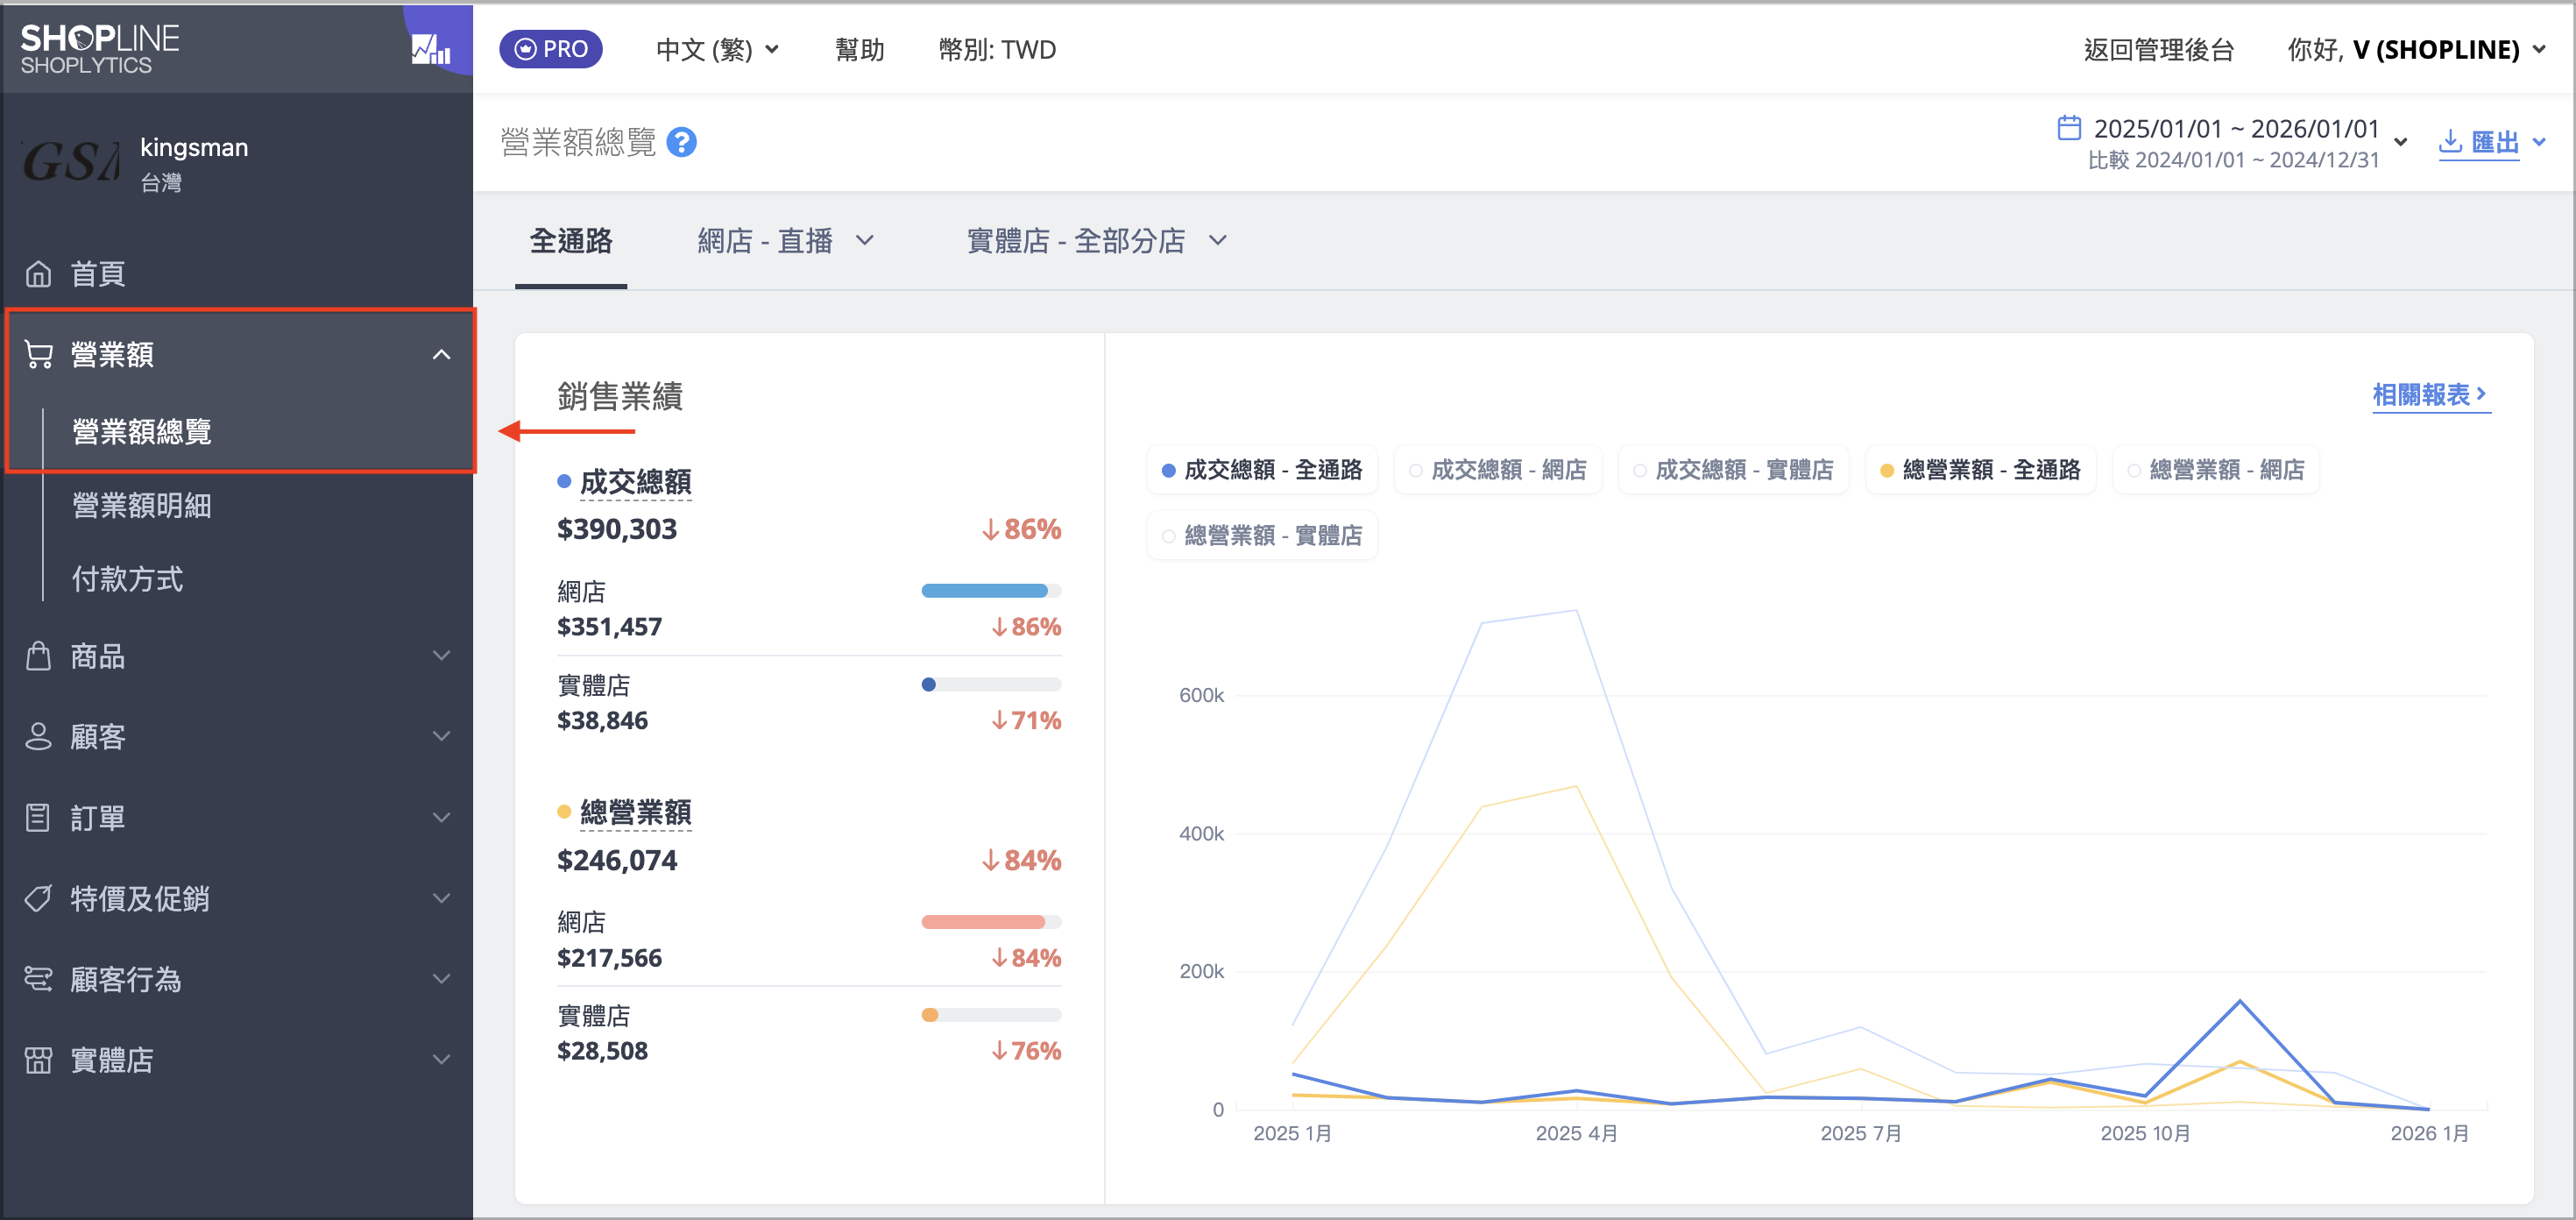
Task: Open the 匯出 export options chevron
Action: 2538,142
